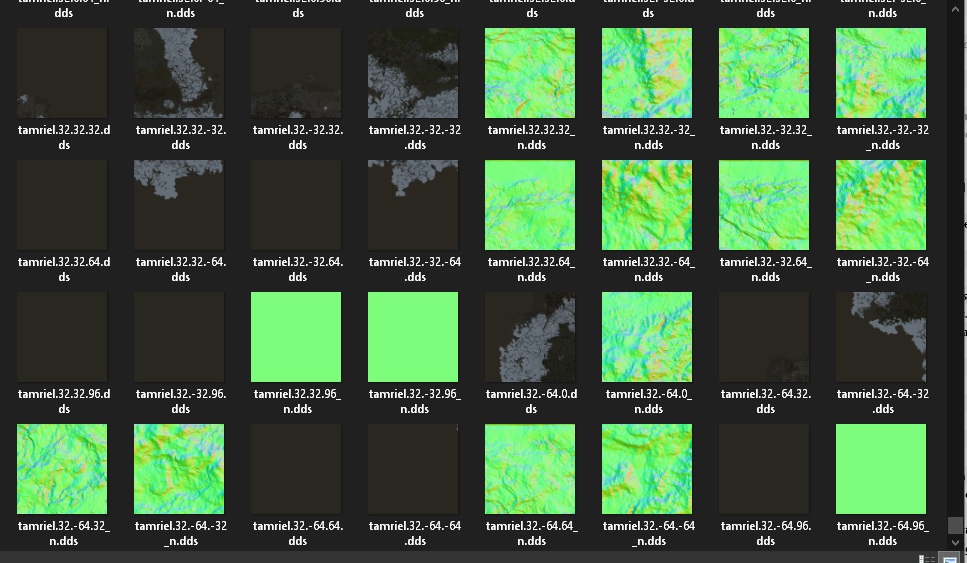Click the label tamriel.32.-32.-64.dds
Image resolution: width=967 pixels, height=563 pixels.
tap(414, 269)
